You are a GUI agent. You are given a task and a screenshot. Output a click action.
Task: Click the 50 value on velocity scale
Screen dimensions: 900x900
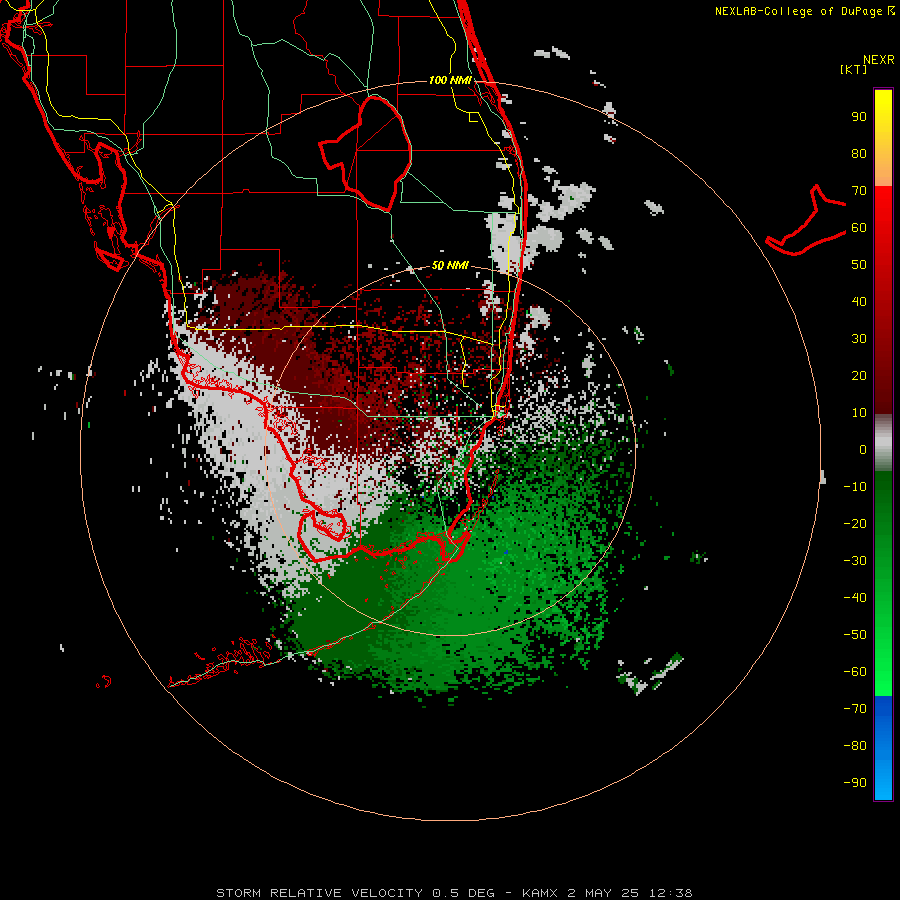pos(859,265)
